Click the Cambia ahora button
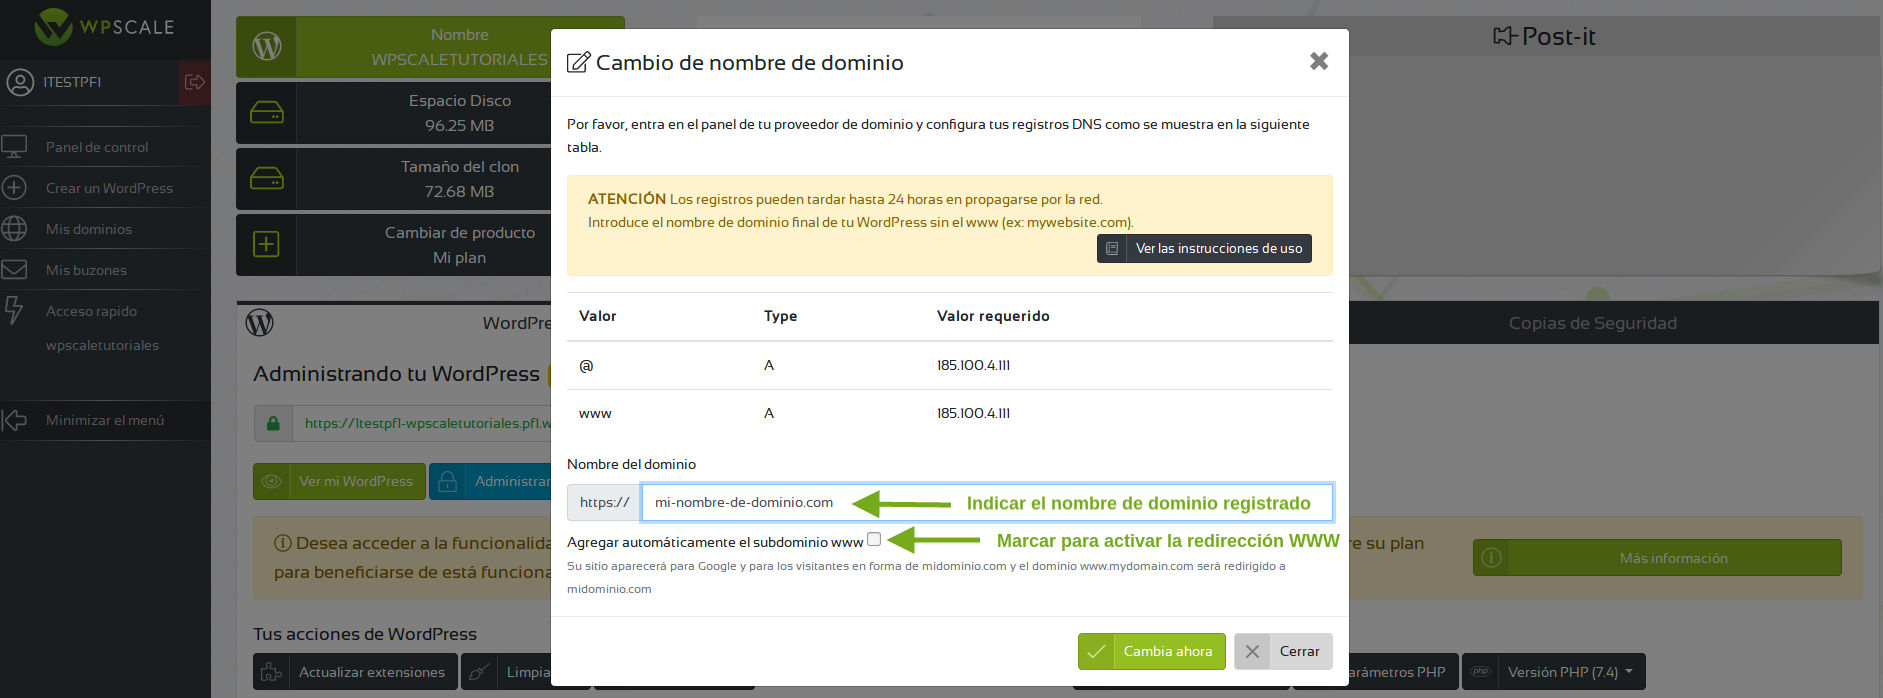 tap(1152, 651)
